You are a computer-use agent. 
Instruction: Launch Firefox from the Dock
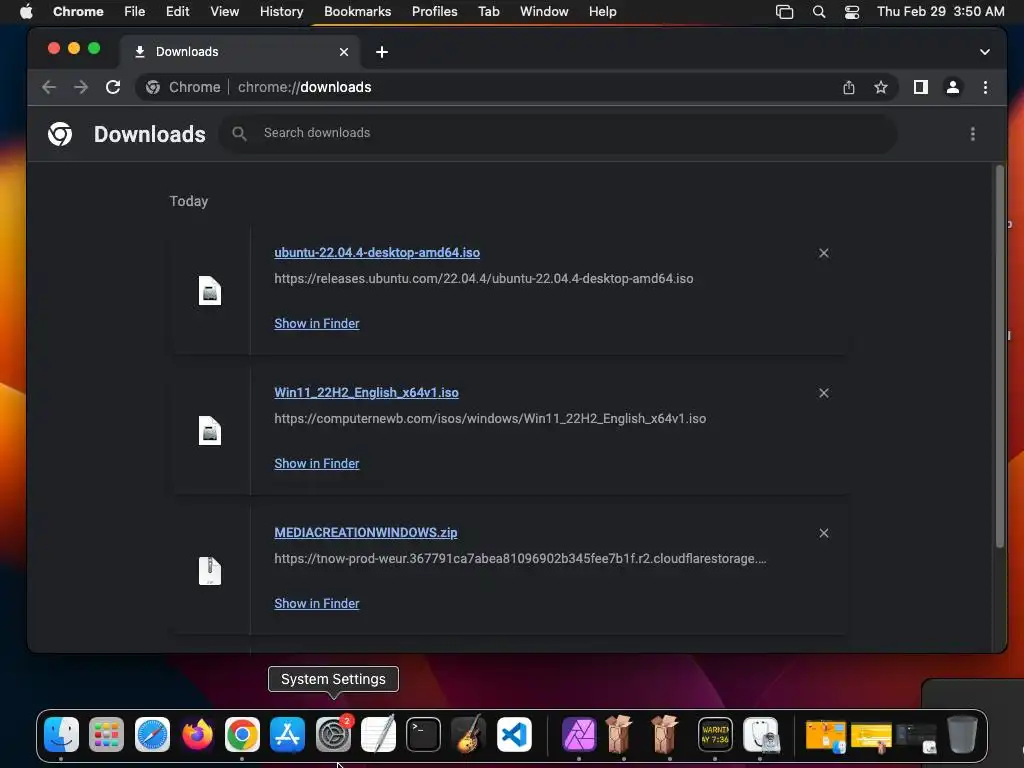[x=197, y=735]
